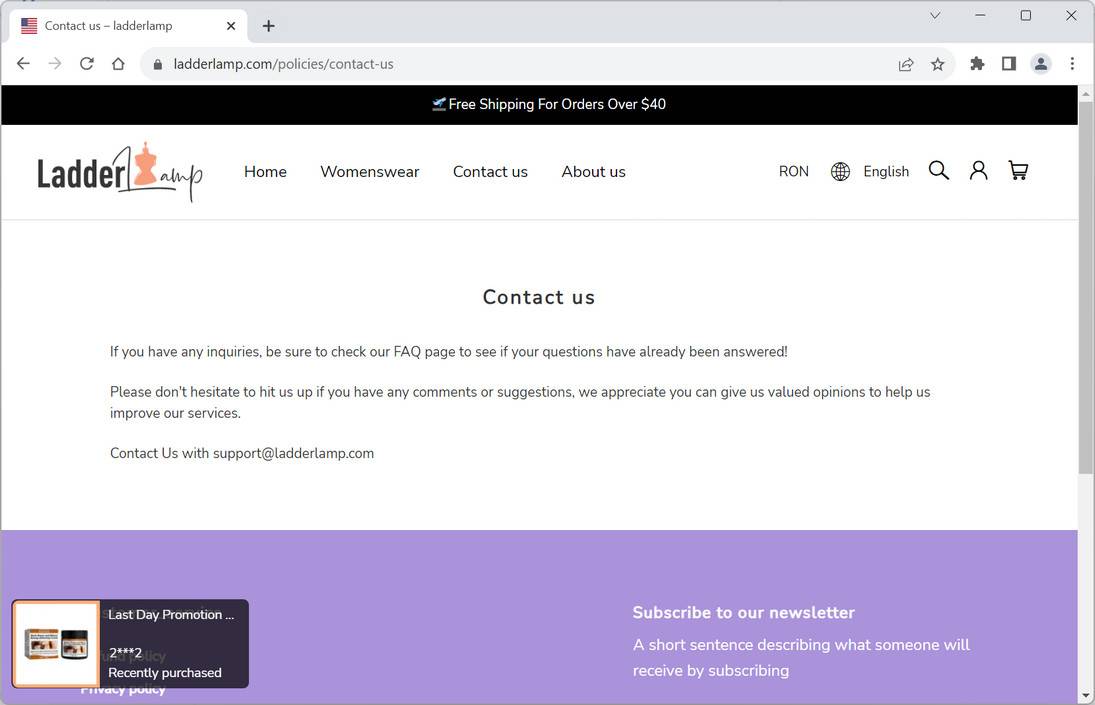Select Womenswear in the navigation menu
1095x705 pixels.
click(x=369, y=171)
